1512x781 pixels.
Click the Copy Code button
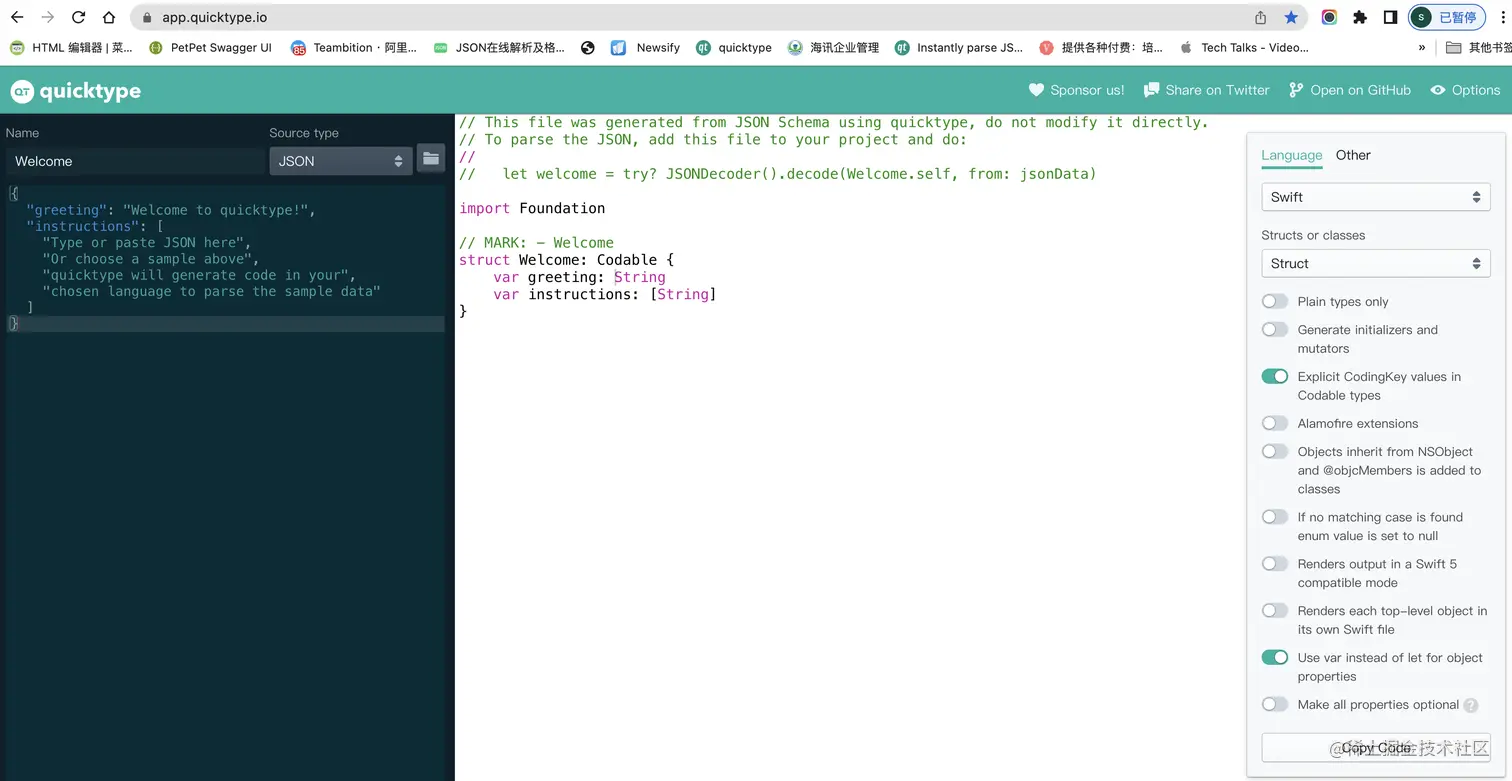(x=1376, y=748)
